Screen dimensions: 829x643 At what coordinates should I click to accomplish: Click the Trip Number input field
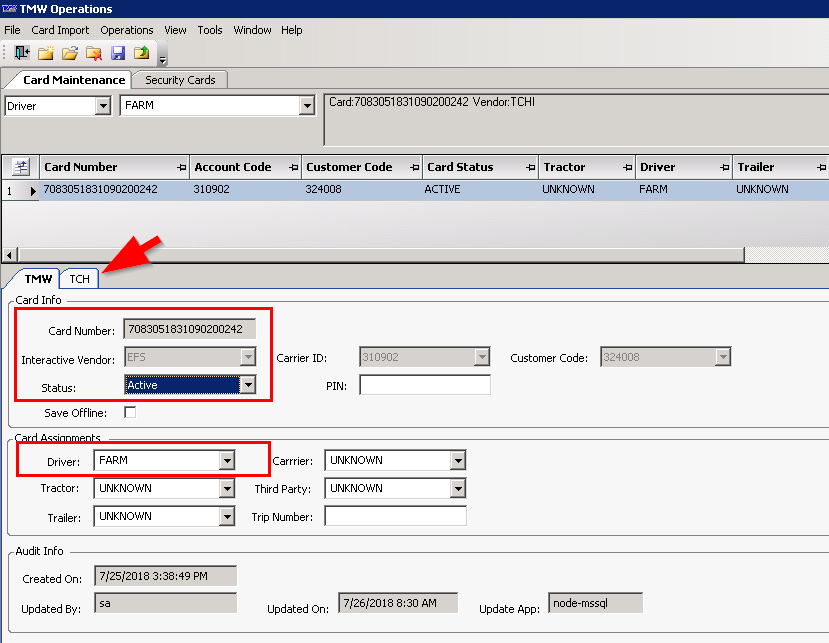395,516
